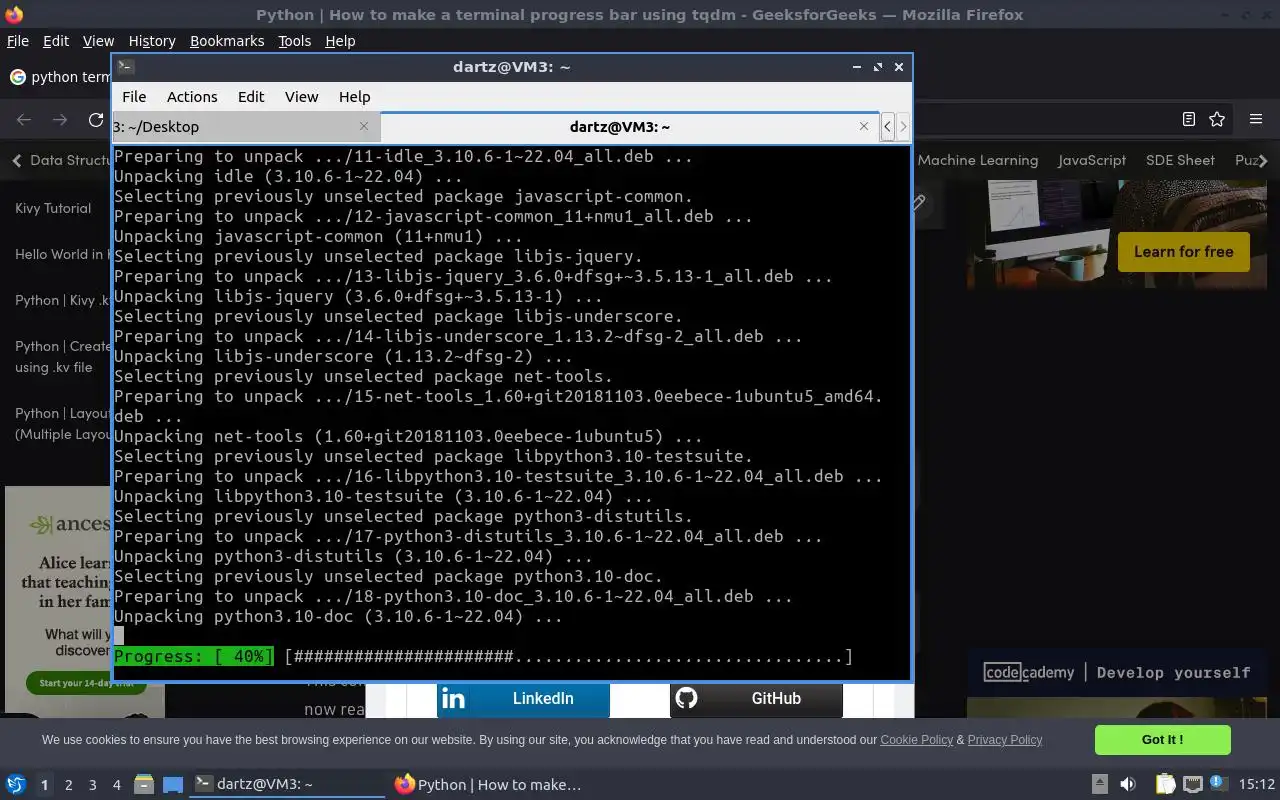1280x800 pixels.
Task: Open the GitHub button
Action: [756, 698]
